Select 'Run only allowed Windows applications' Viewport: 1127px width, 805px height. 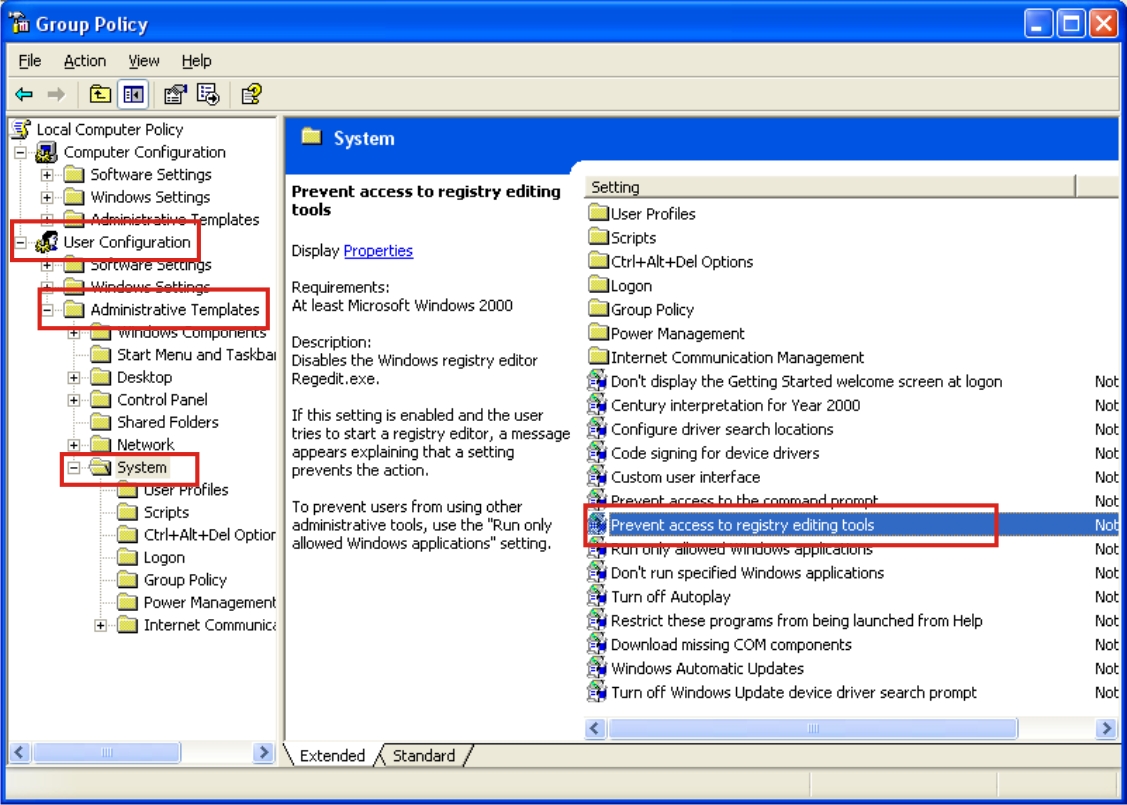tap(741, 549)
